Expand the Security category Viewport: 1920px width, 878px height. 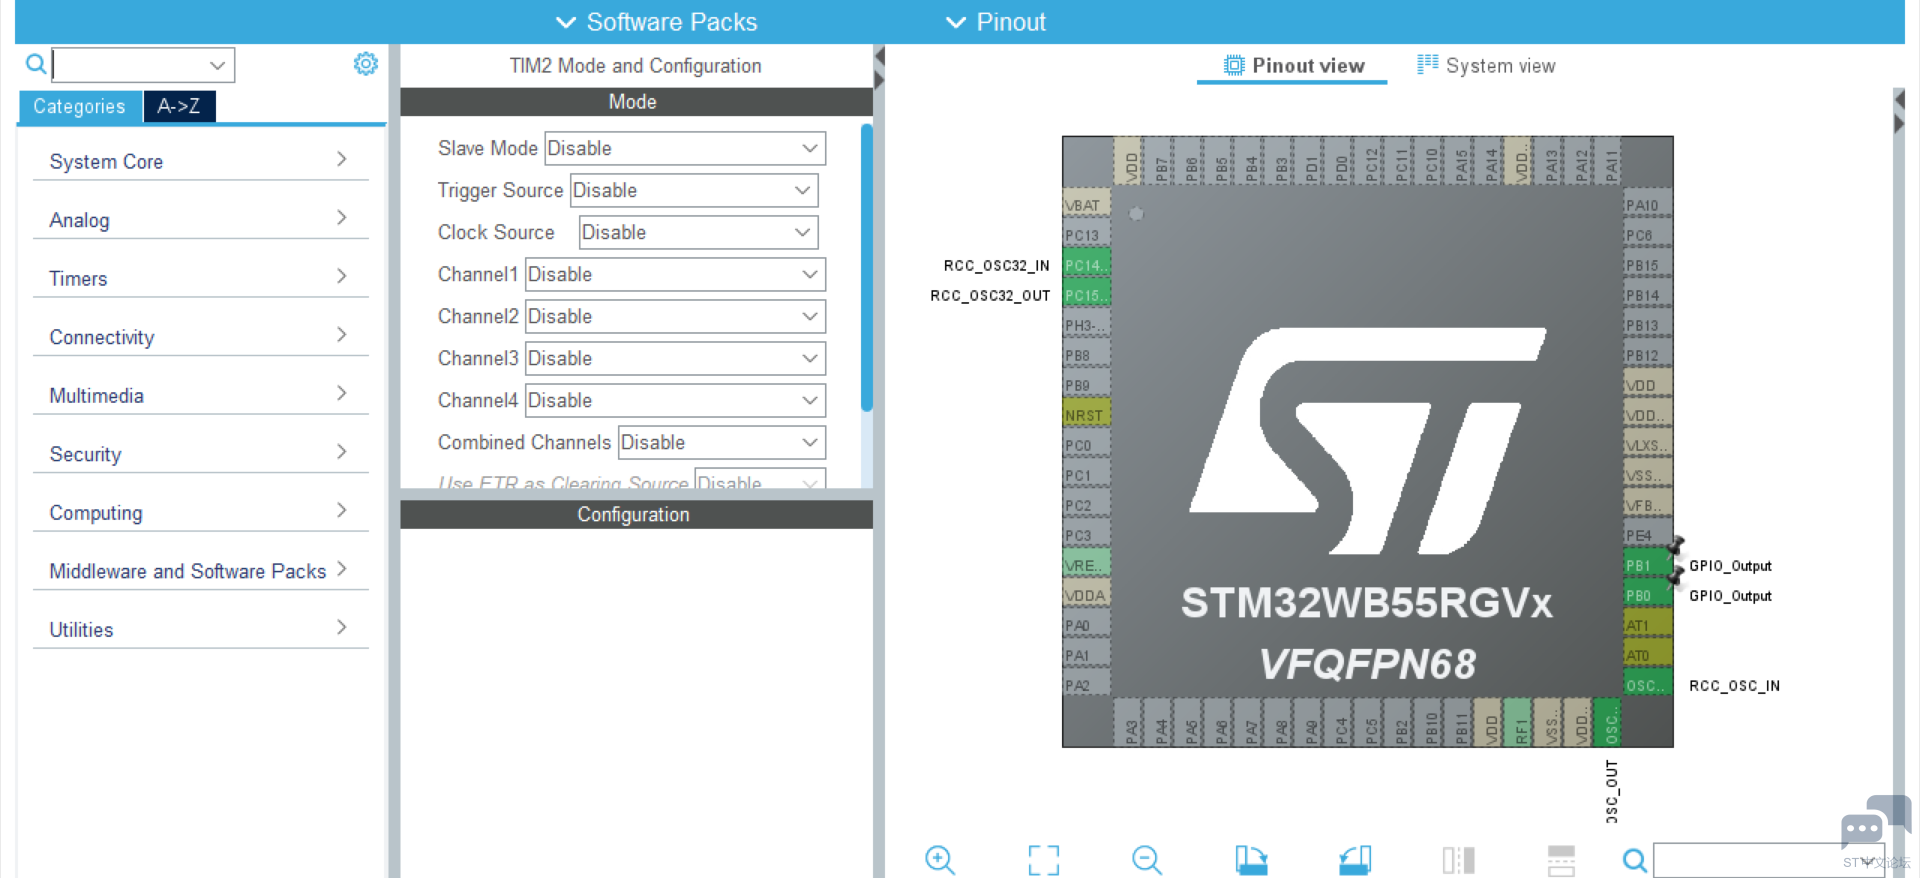click(x=200, y=453)
